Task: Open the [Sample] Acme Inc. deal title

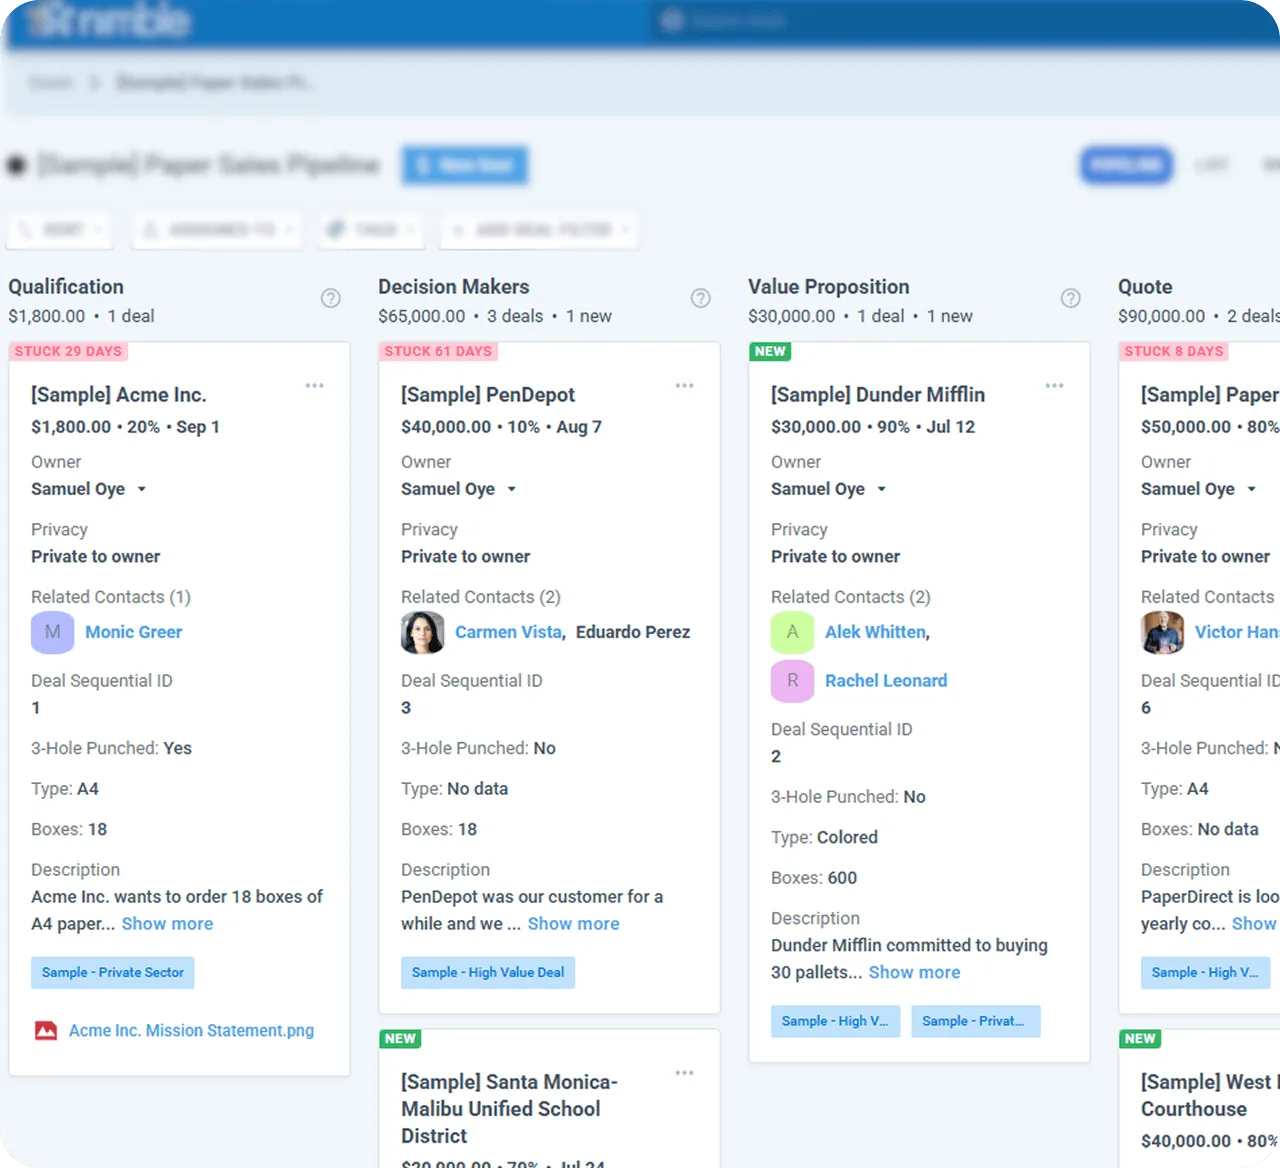Action: click(119, 395)
